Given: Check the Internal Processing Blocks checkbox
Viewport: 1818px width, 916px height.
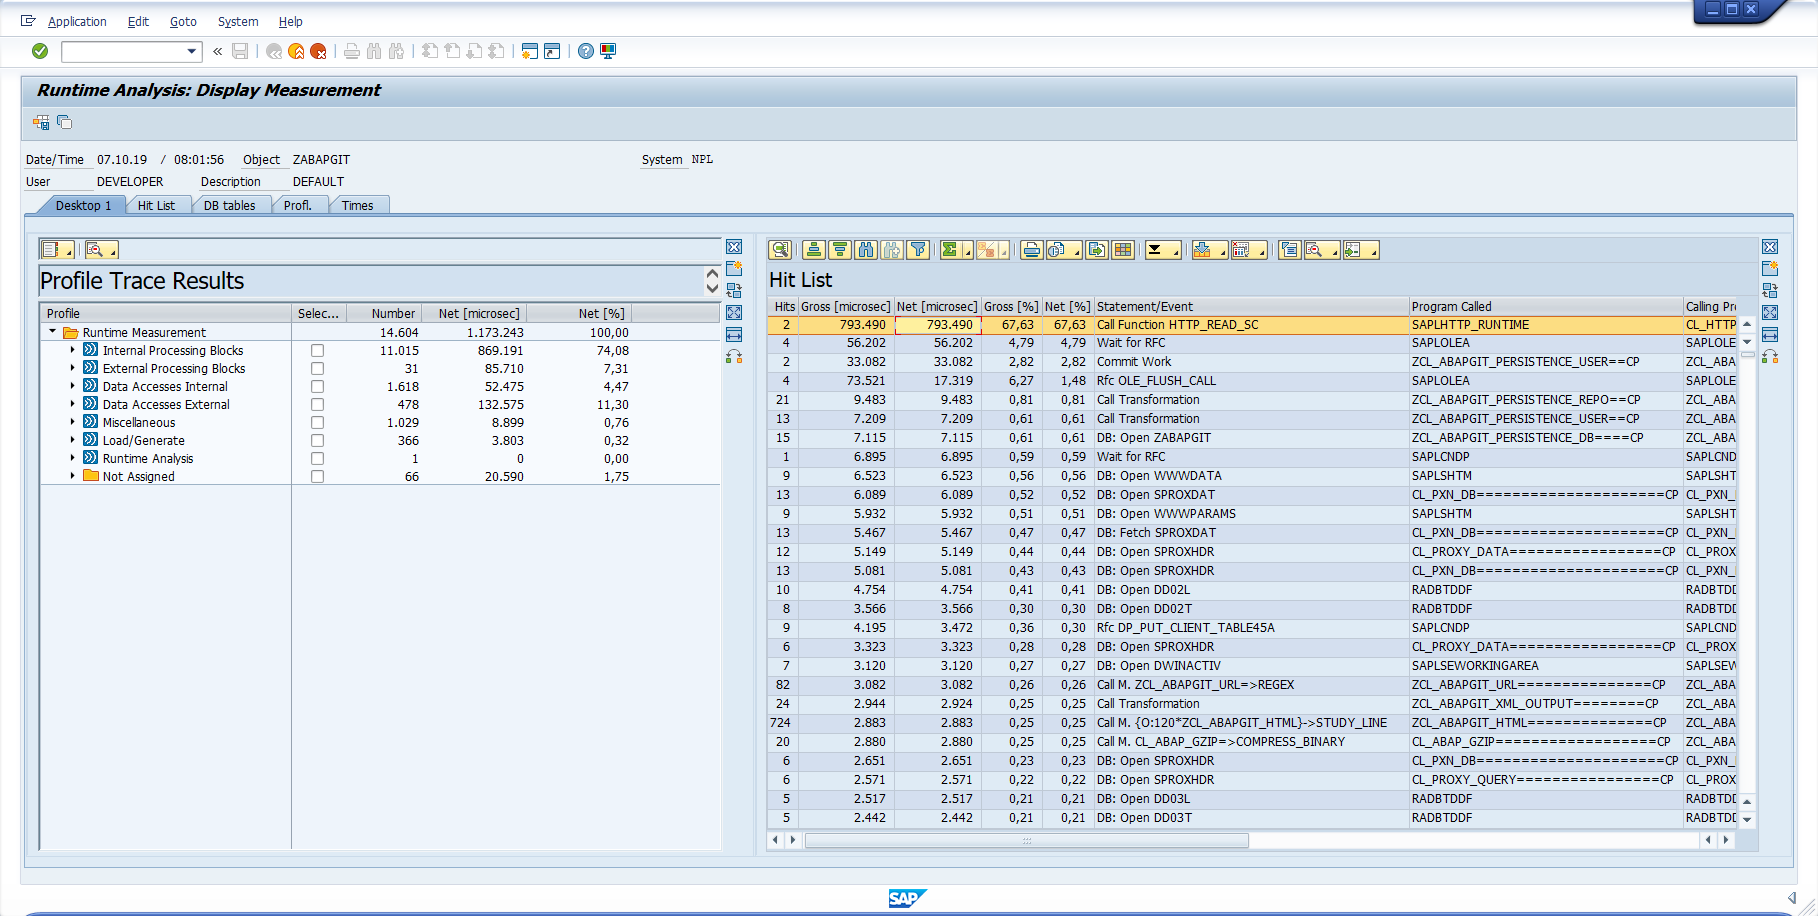Looking at the screenshot, I should point(317,350).
